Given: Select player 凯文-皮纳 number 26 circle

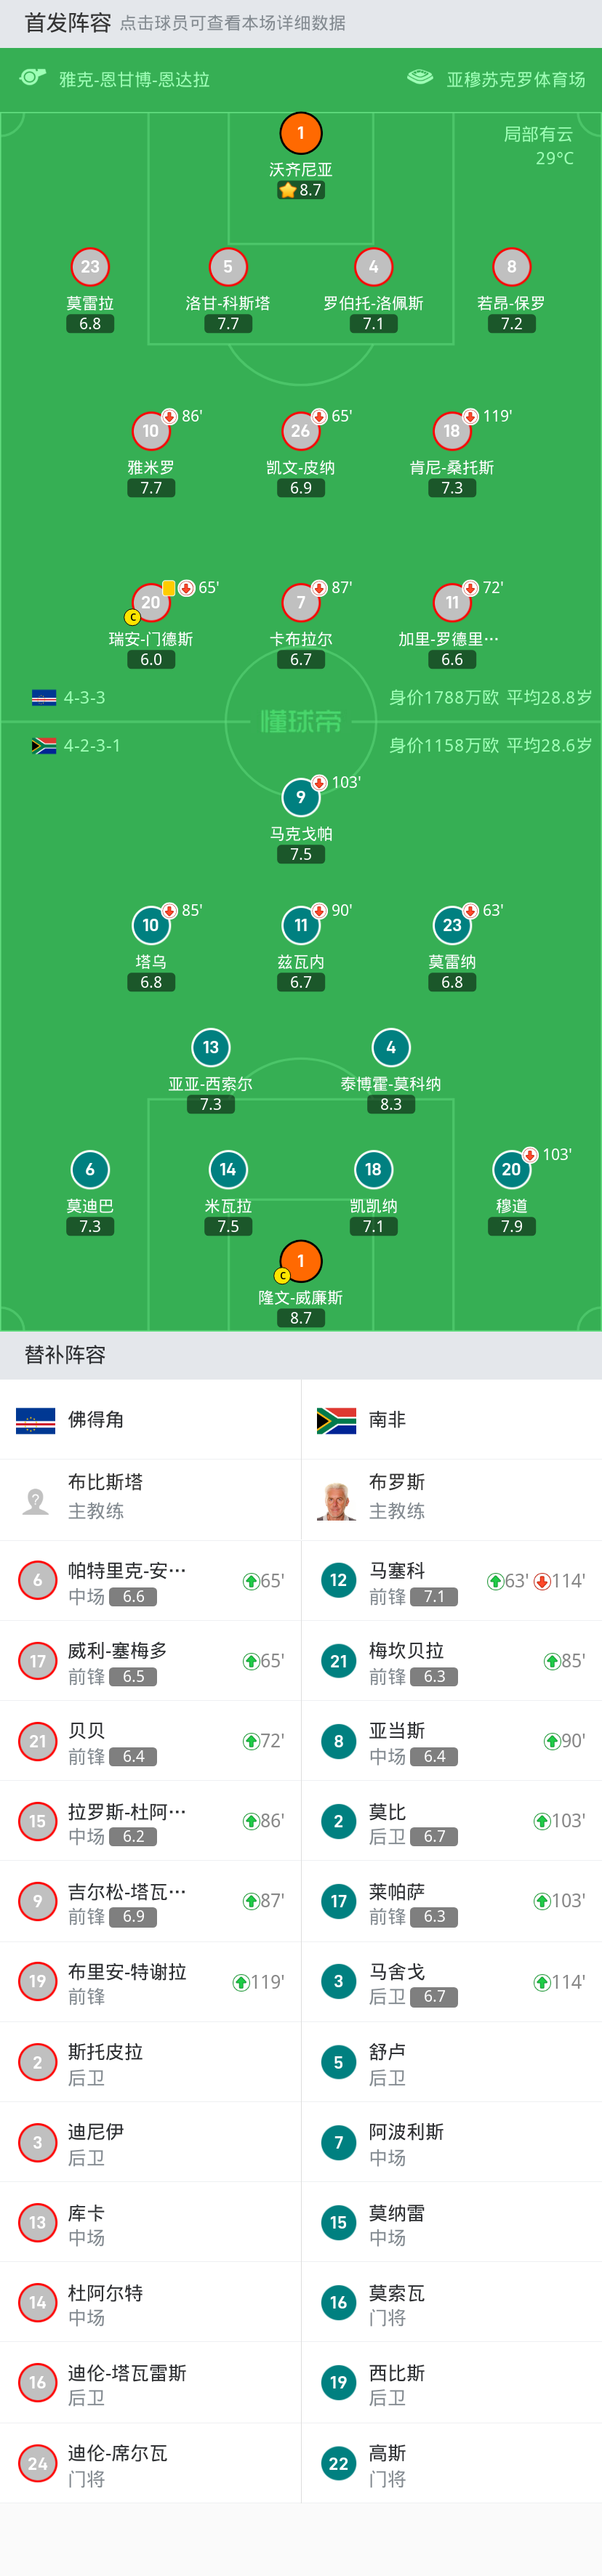Looking at the screenshot, I should point(300,431).
